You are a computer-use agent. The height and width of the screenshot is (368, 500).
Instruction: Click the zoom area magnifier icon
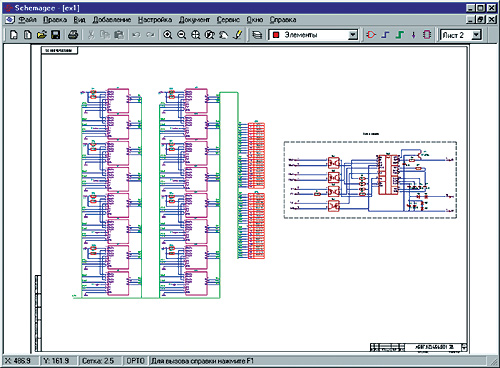[x=210, y=35]
